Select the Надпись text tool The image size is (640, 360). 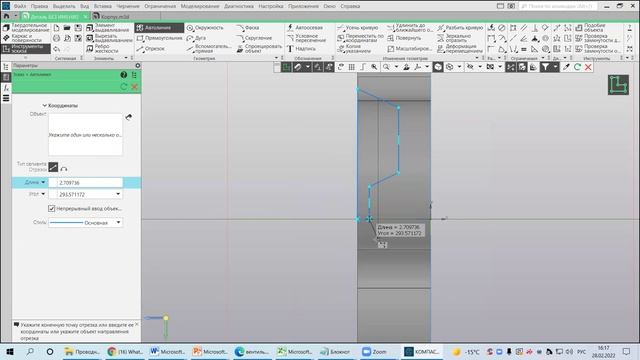pos(301,49)
